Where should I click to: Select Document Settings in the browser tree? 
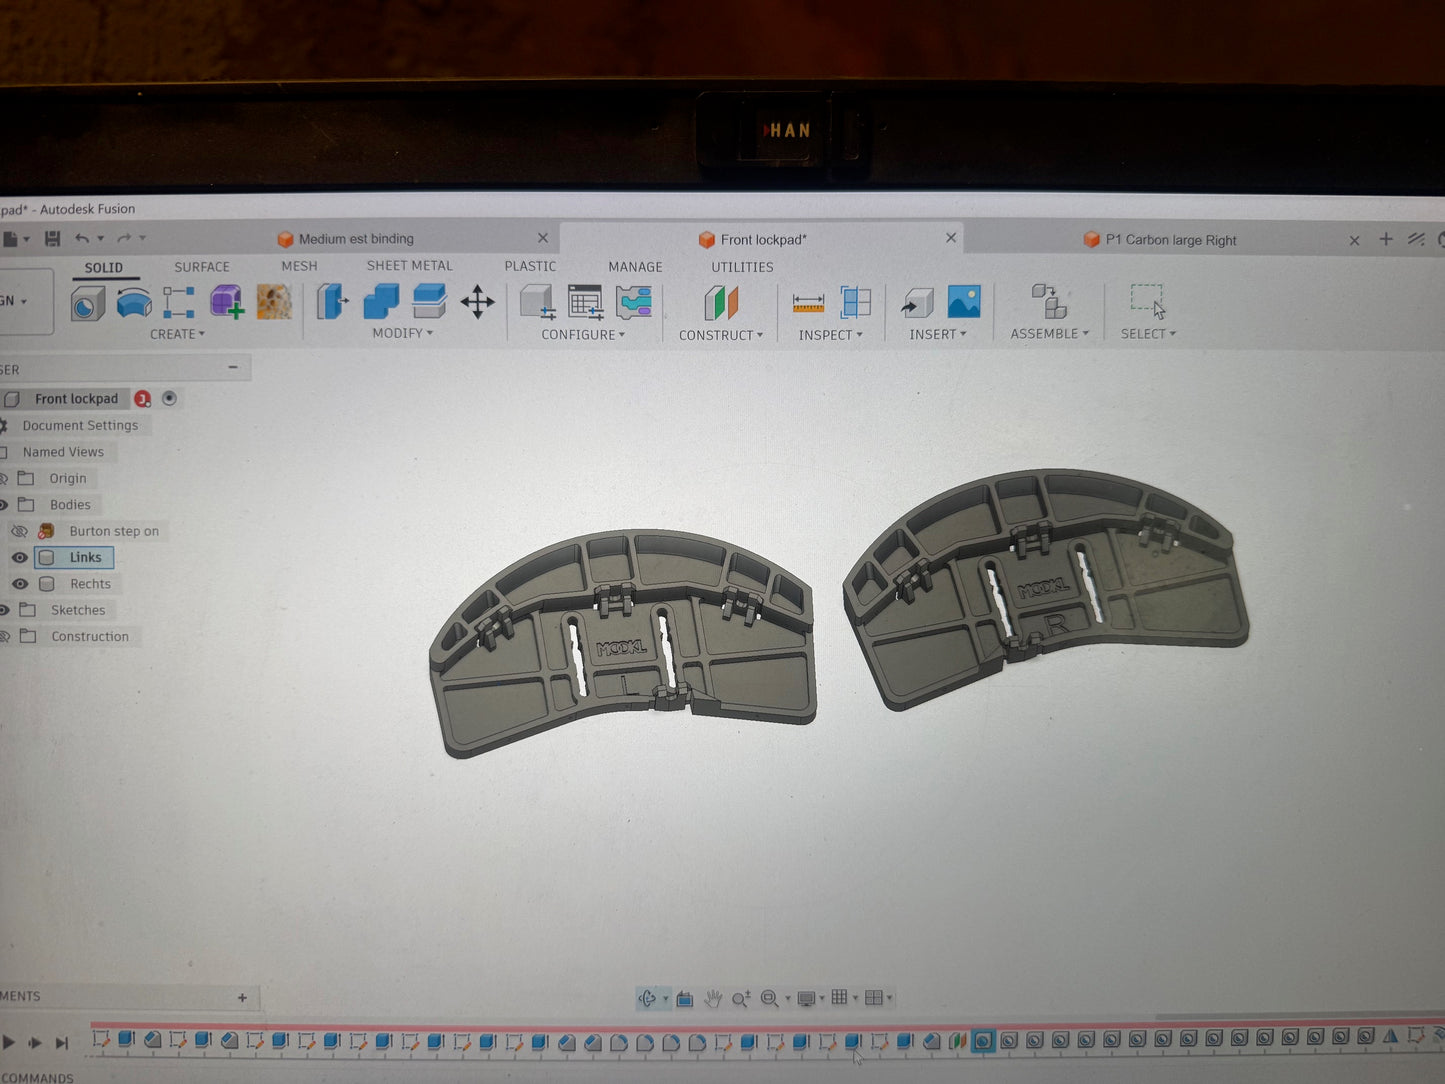click(80, 425)
